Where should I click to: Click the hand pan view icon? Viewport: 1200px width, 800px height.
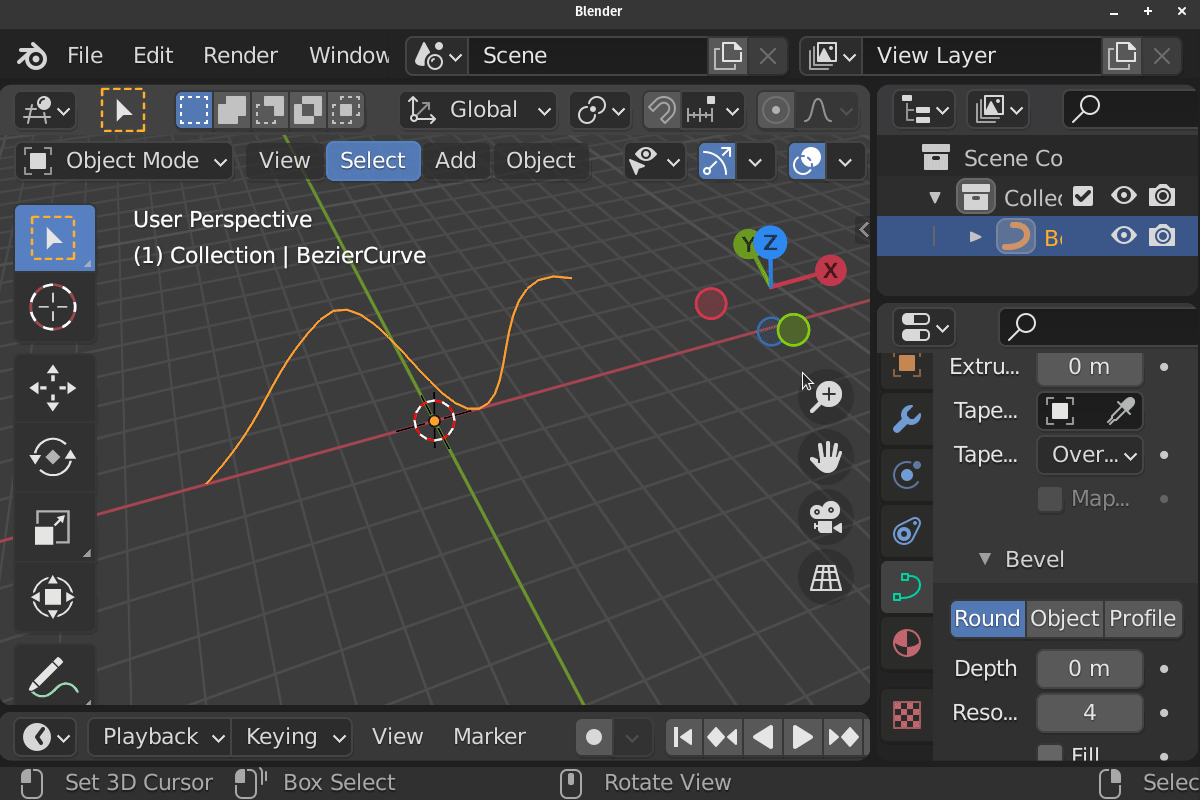click(826, 457)
